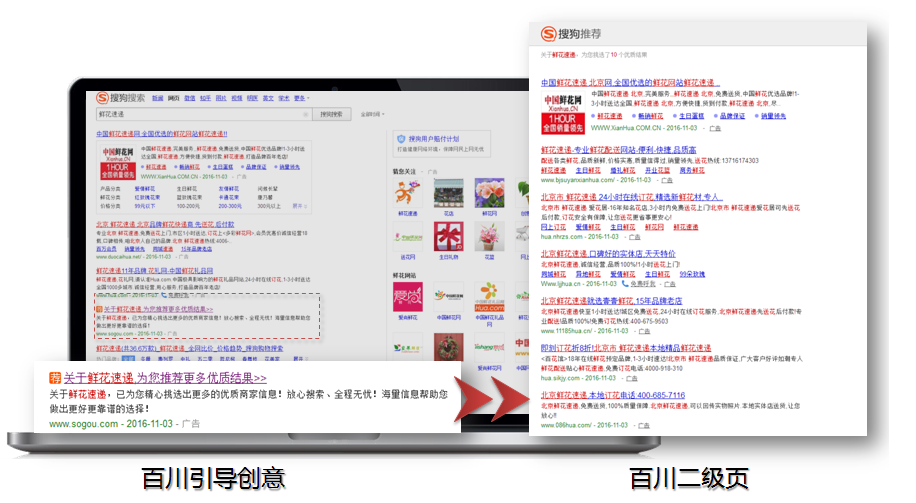Open the 北京鲜花速递就选香香鲜花 result
Viewport: 916px width, 503px height.
tap(611, 301)
